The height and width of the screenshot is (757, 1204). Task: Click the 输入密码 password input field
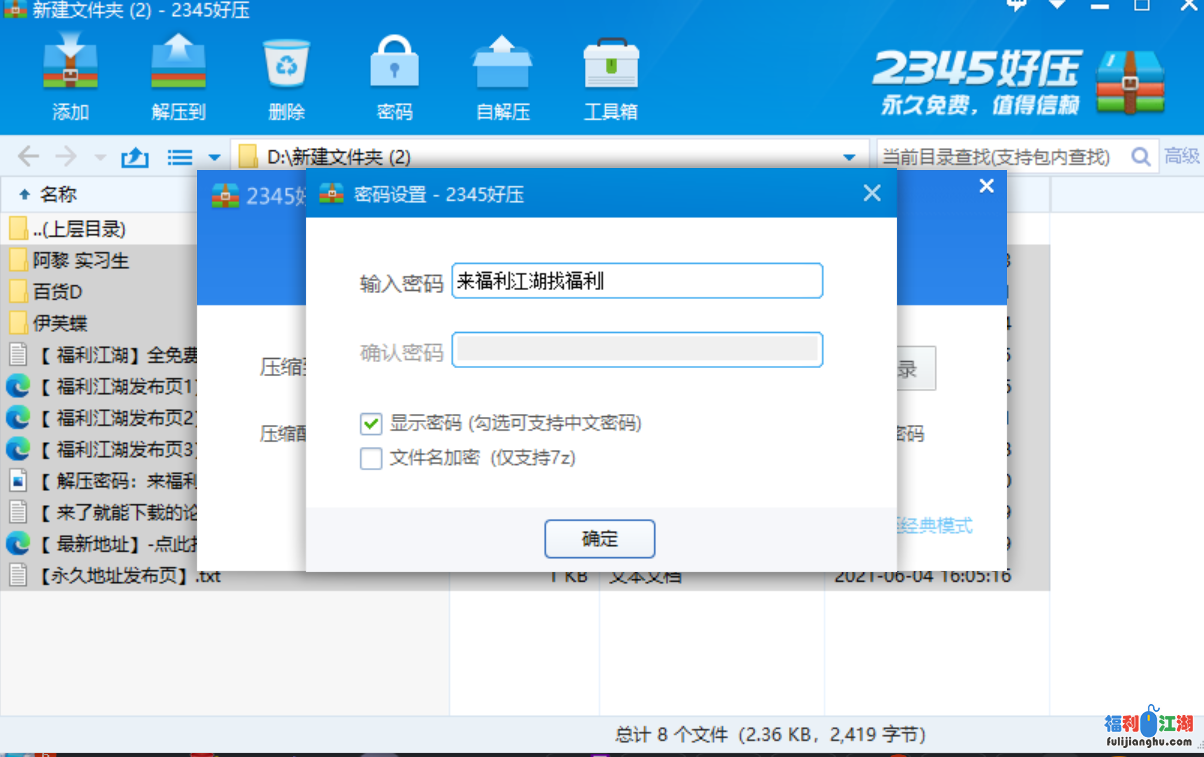pos(637,282)
